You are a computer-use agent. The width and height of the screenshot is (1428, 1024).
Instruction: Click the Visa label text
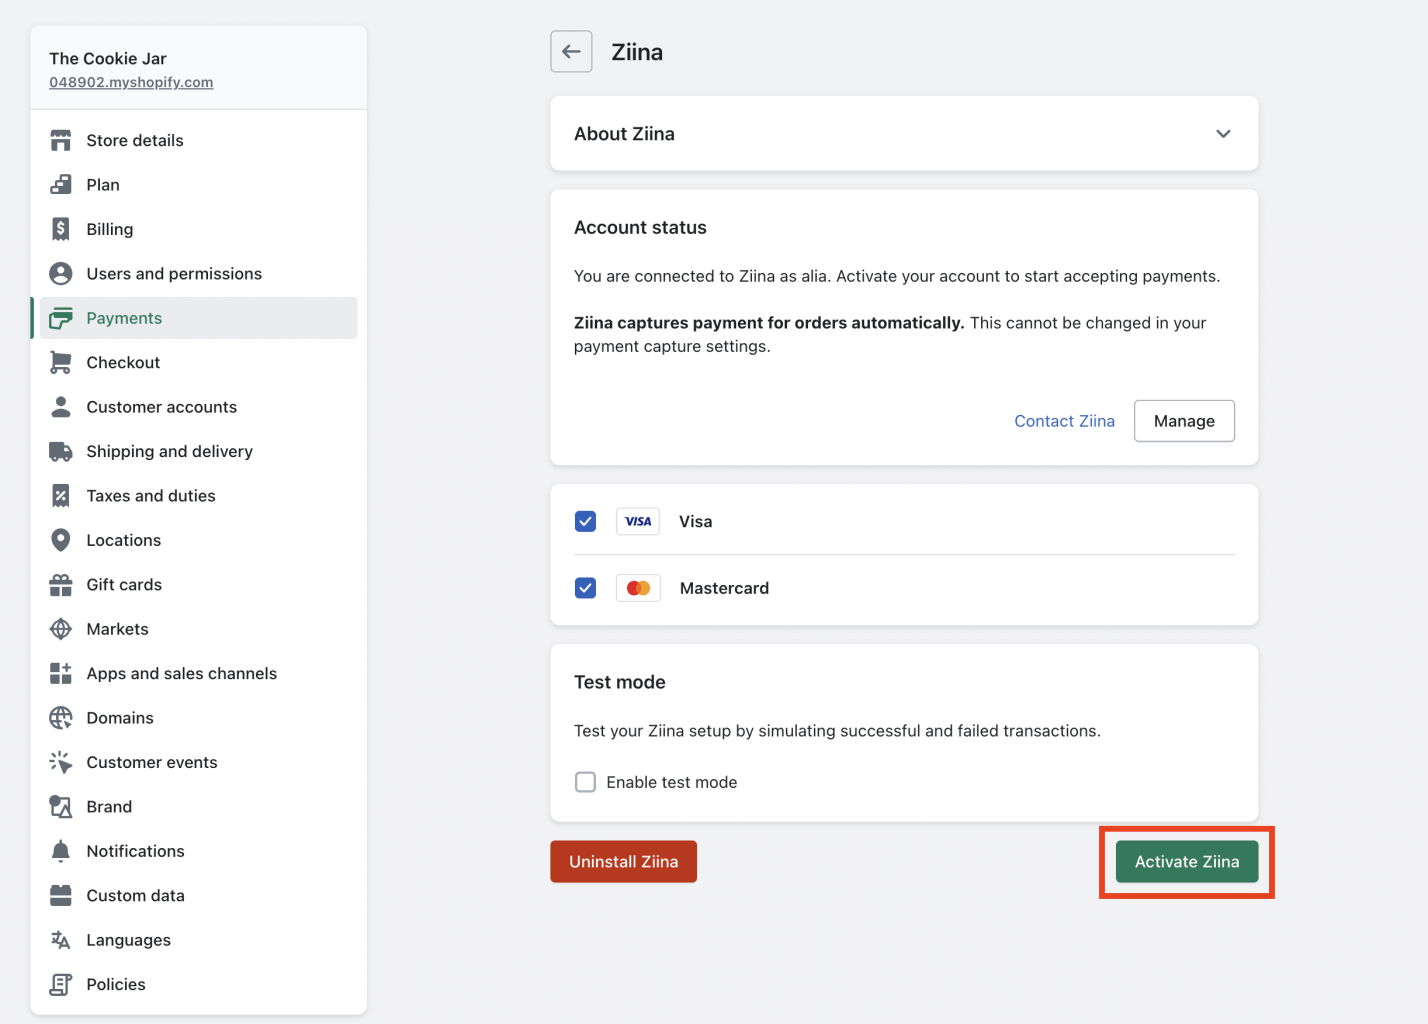(x=696, y=521)
